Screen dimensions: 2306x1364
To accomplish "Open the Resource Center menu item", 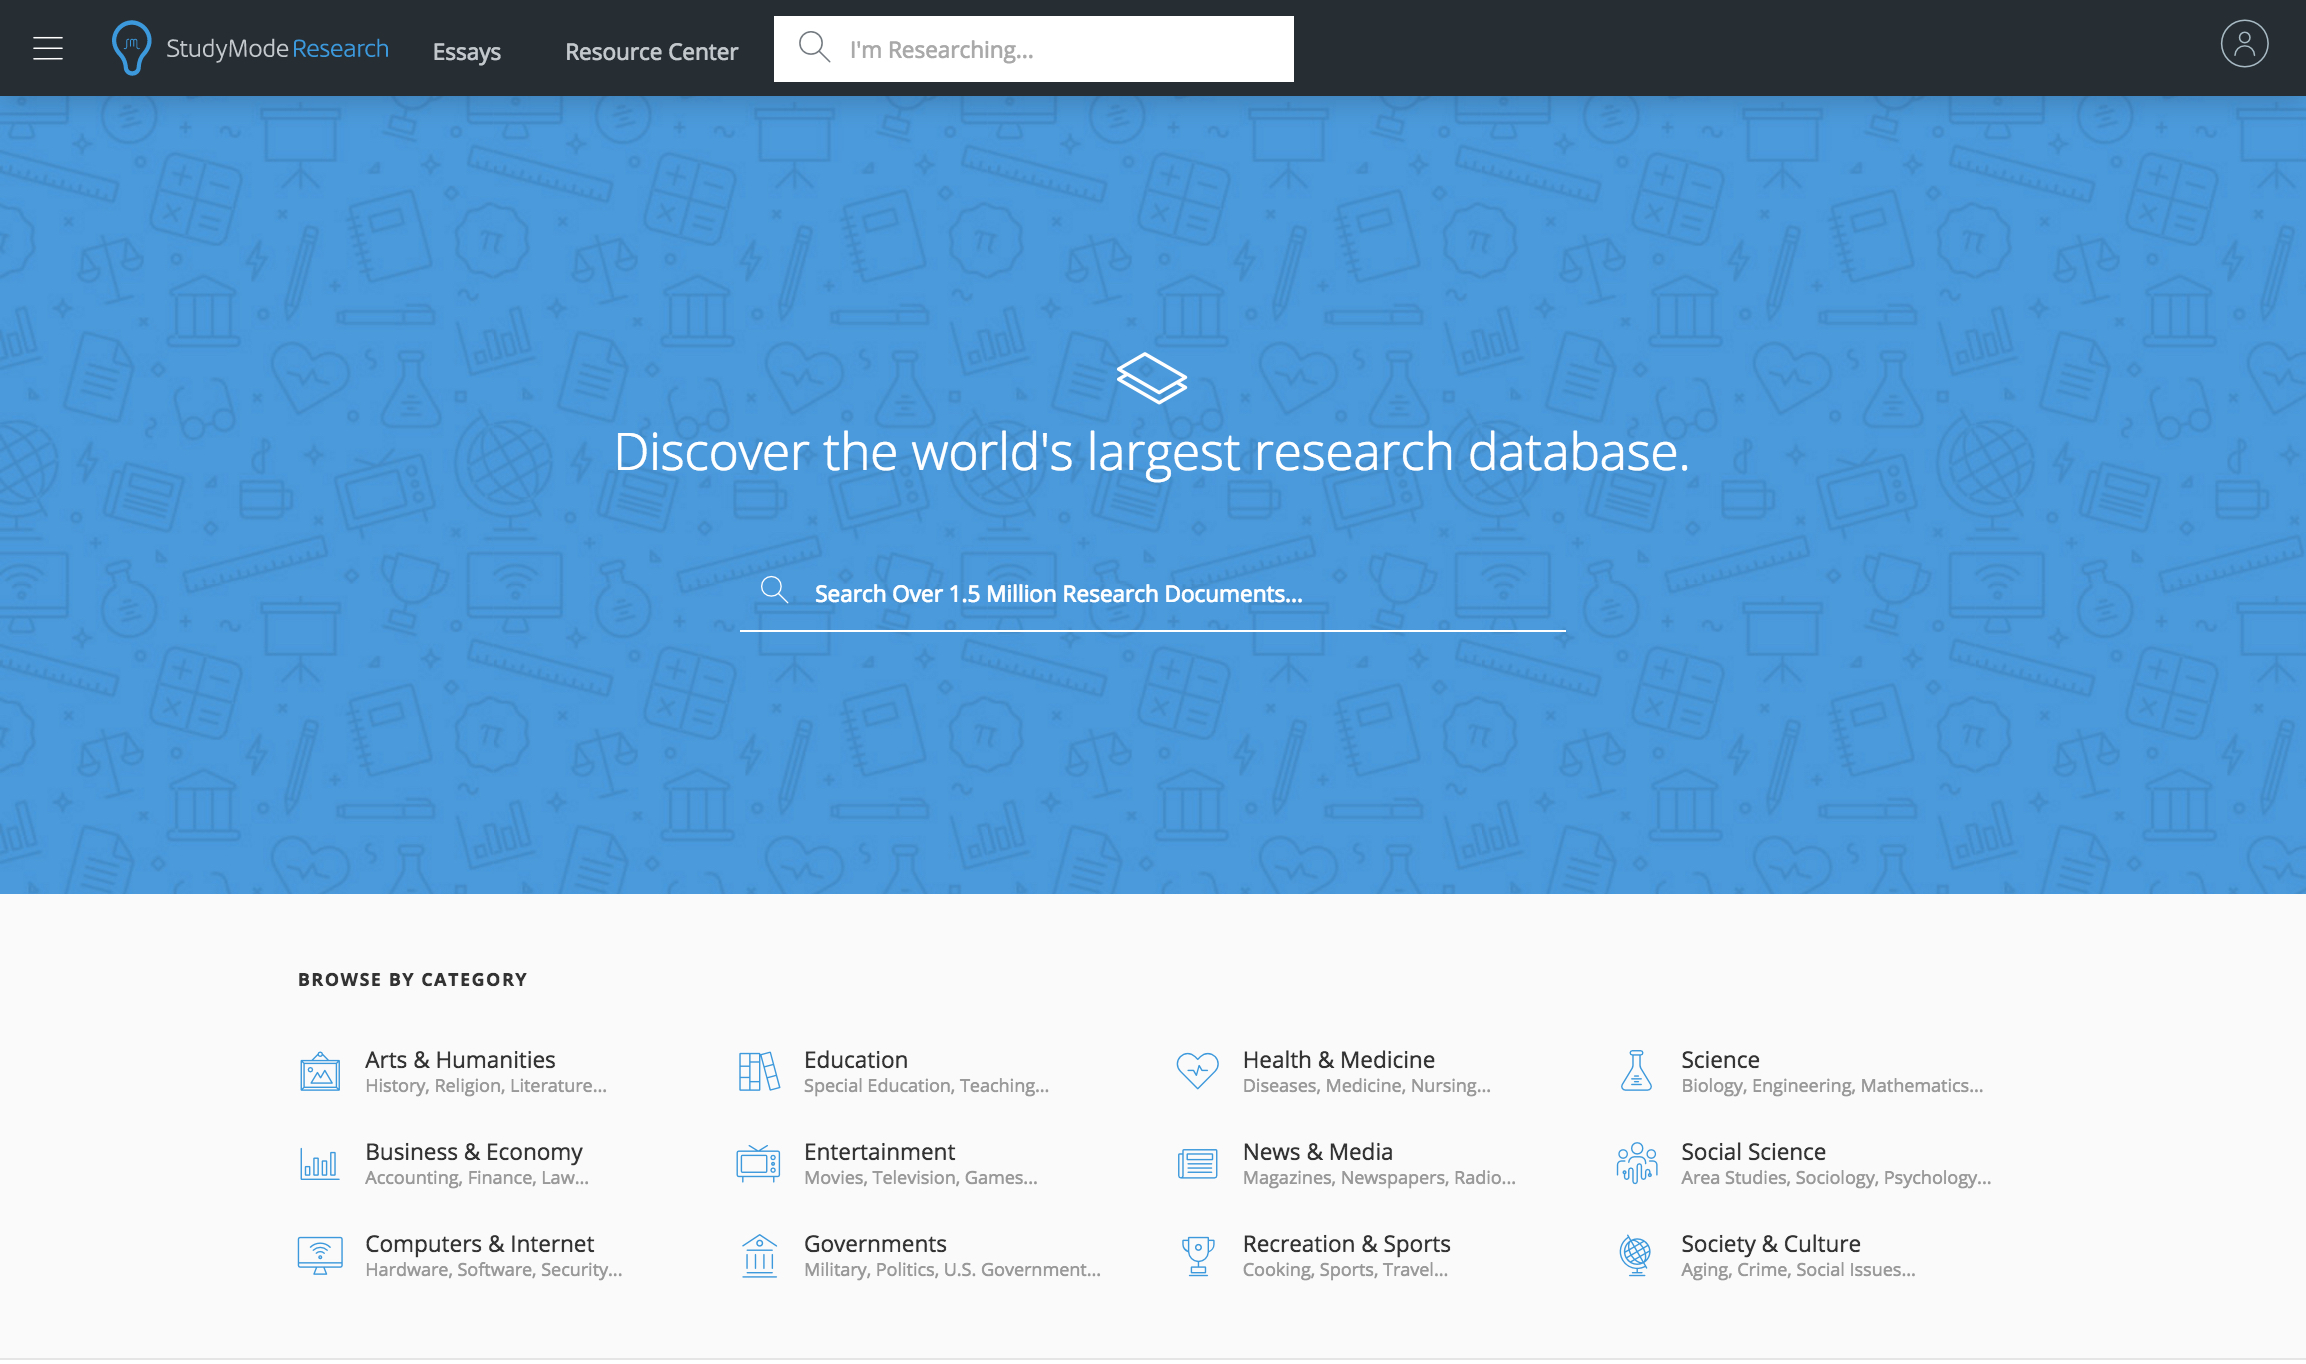I will pos(652,52).
